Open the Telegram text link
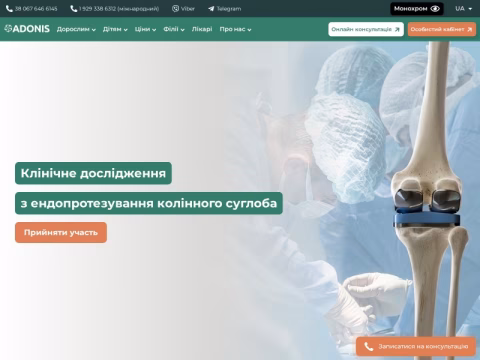 229,9
